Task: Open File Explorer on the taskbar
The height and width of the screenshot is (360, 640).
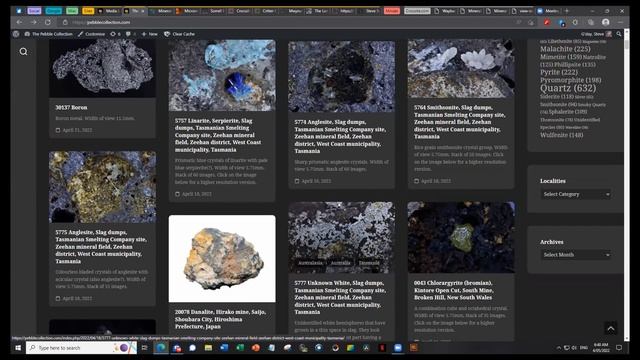Action: click(208, 348)
